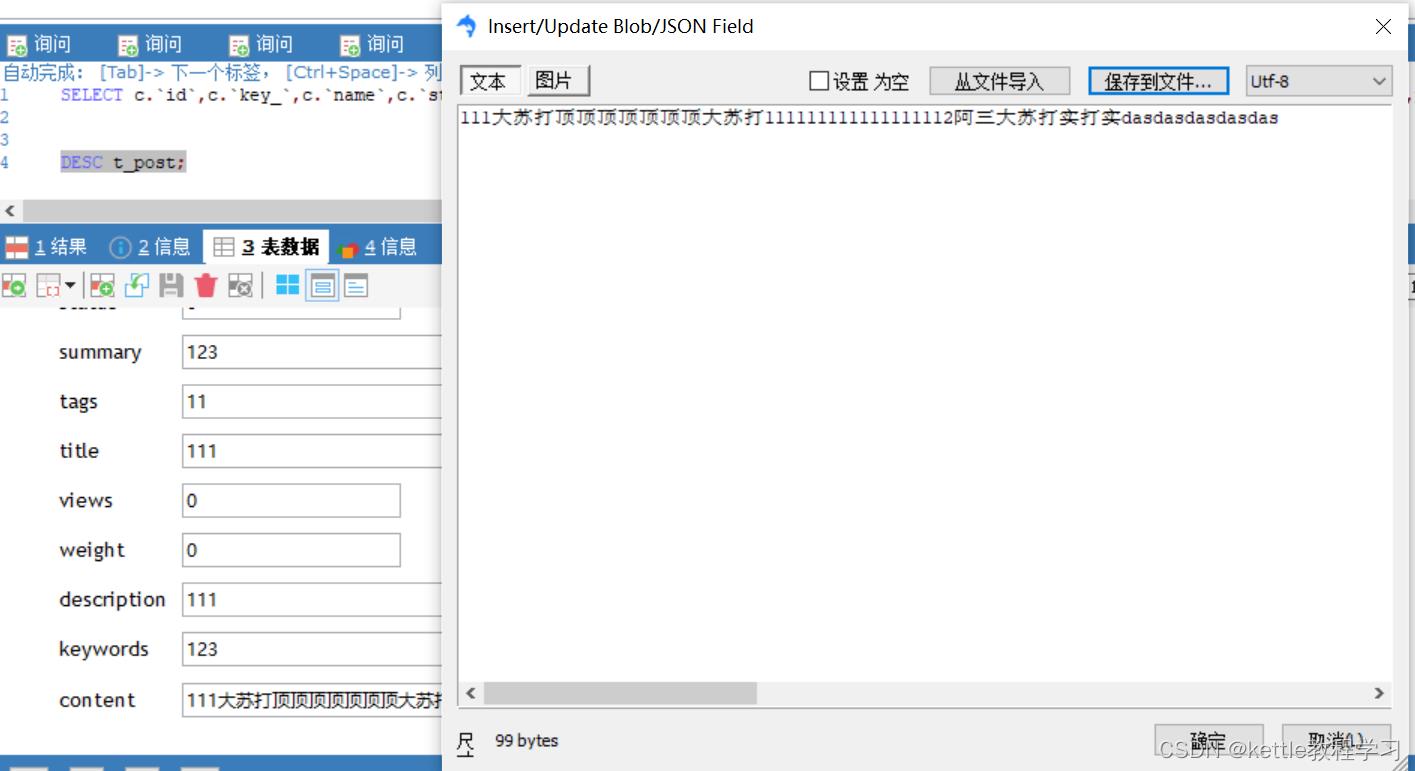Save changes with the floppy disk icon
Image resolution: width=1415 pixels, height=771 pixels.
171,286
